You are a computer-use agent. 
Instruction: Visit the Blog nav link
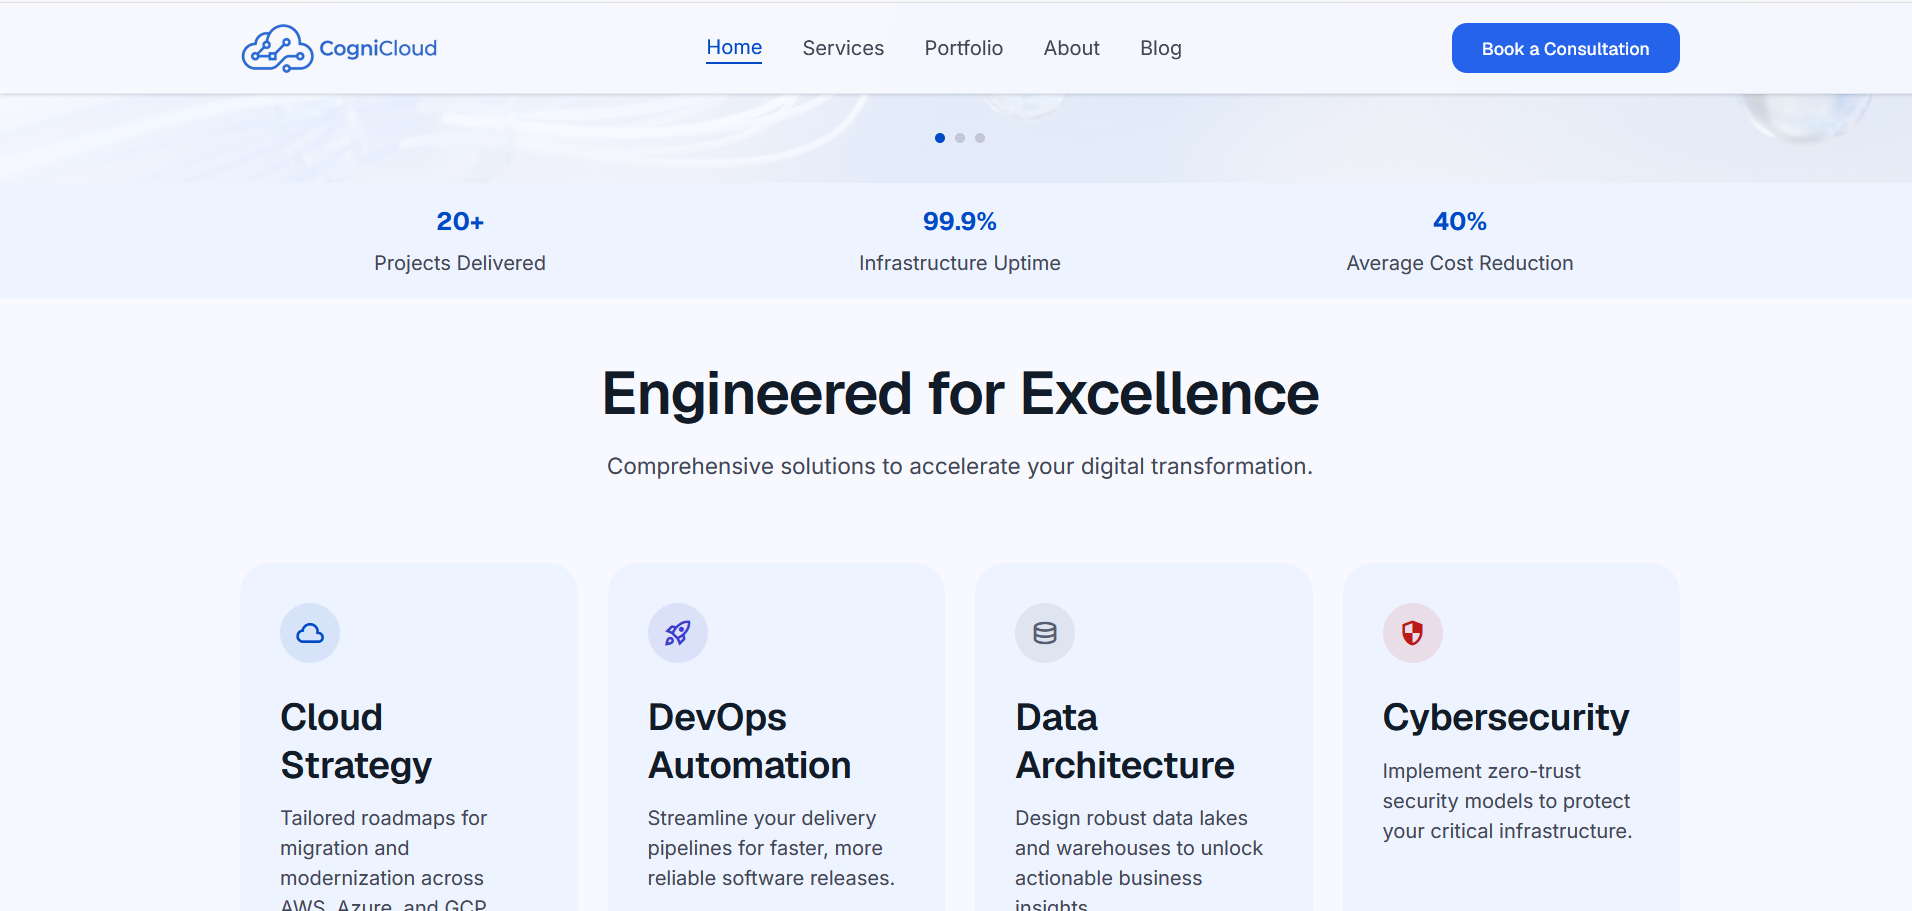point(1161,48)
